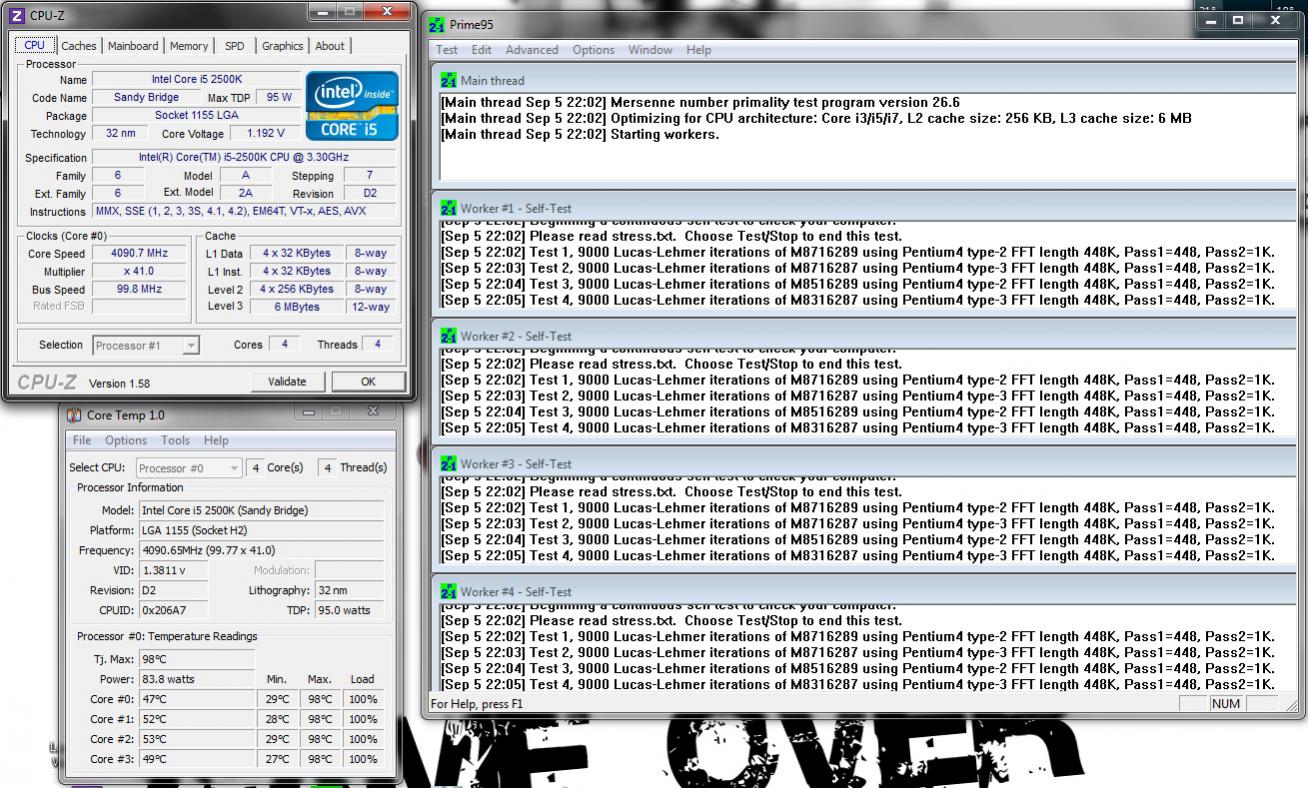Click the NUM indicator in Prime95 status bar
Image resolution: width=1308 pixels, height=788 pixels.
1225,704
